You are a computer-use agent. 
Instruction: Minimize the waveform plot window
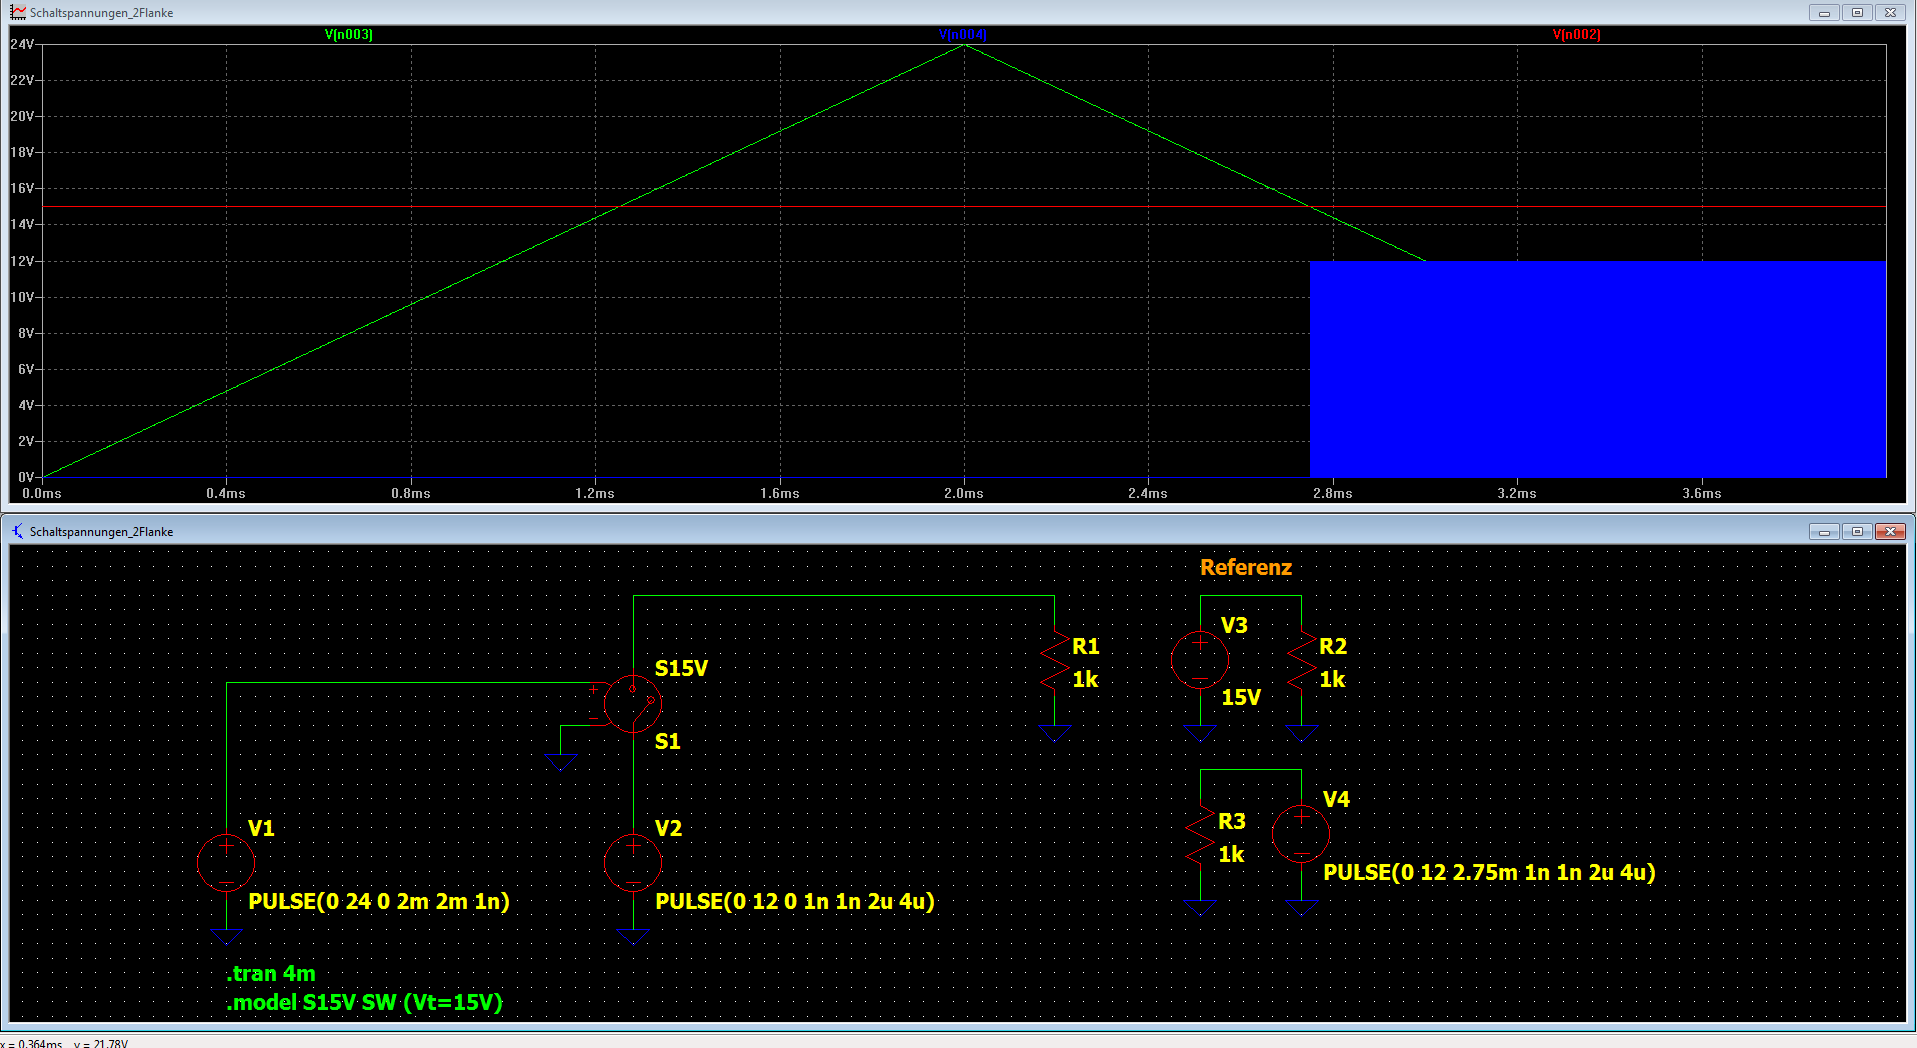pos(1824,13)
